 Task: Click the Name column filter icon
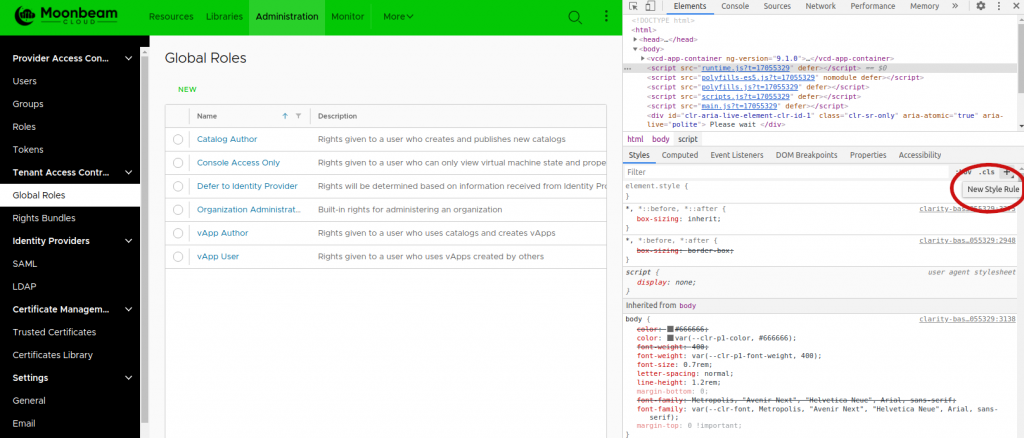tap(299, 116)
